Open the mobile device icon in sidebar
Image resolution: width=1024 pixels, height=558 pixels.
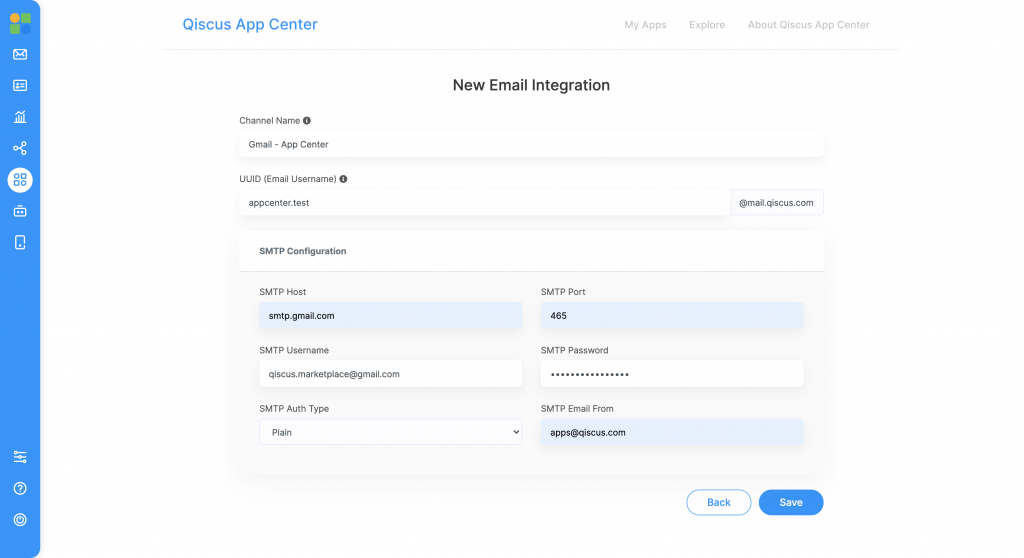pyautogui.click(x=20, y=242)
